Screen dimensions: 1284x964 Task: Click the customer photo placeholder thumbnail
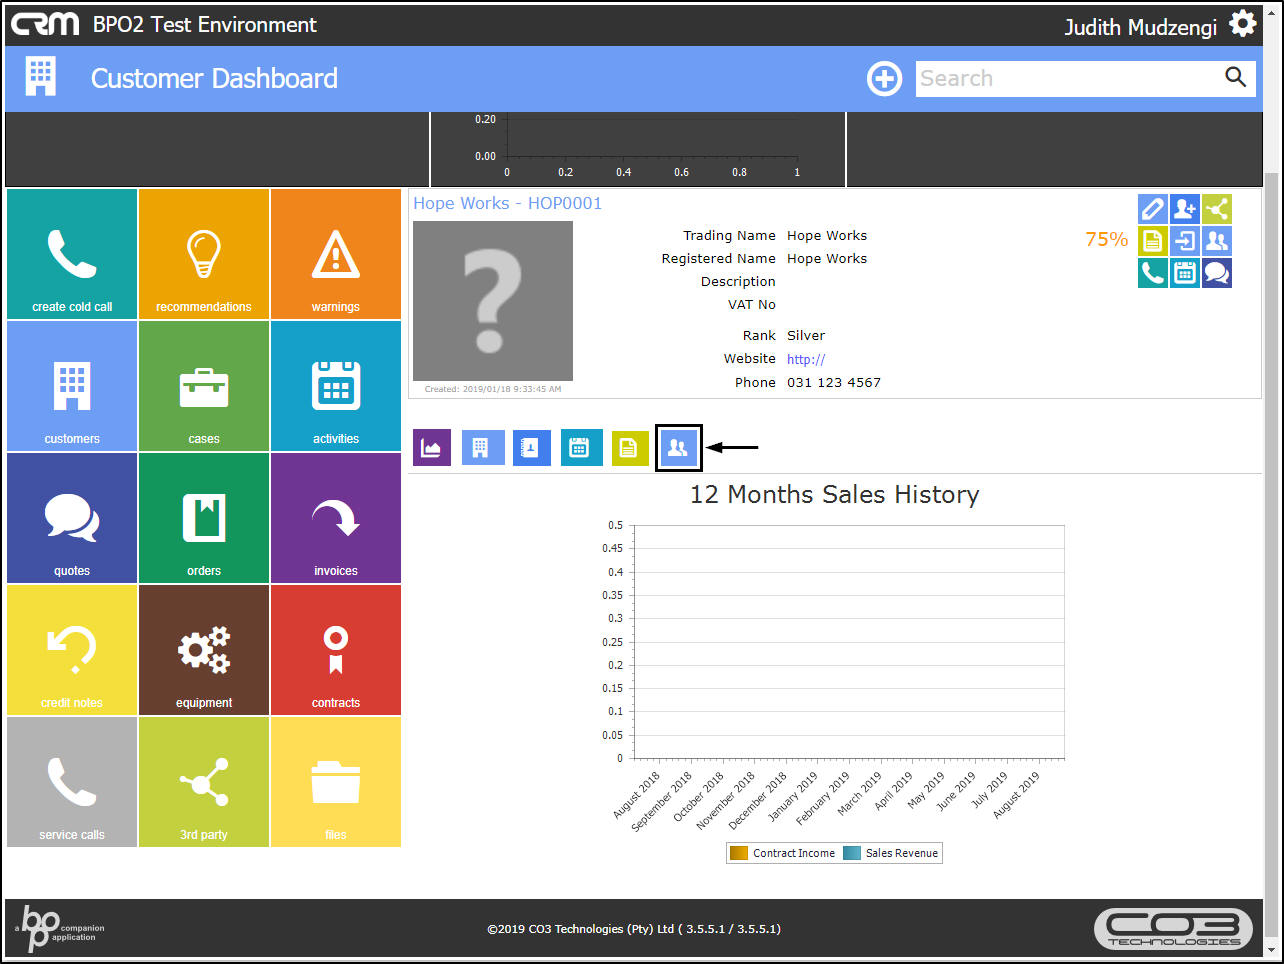pos(493,301)
